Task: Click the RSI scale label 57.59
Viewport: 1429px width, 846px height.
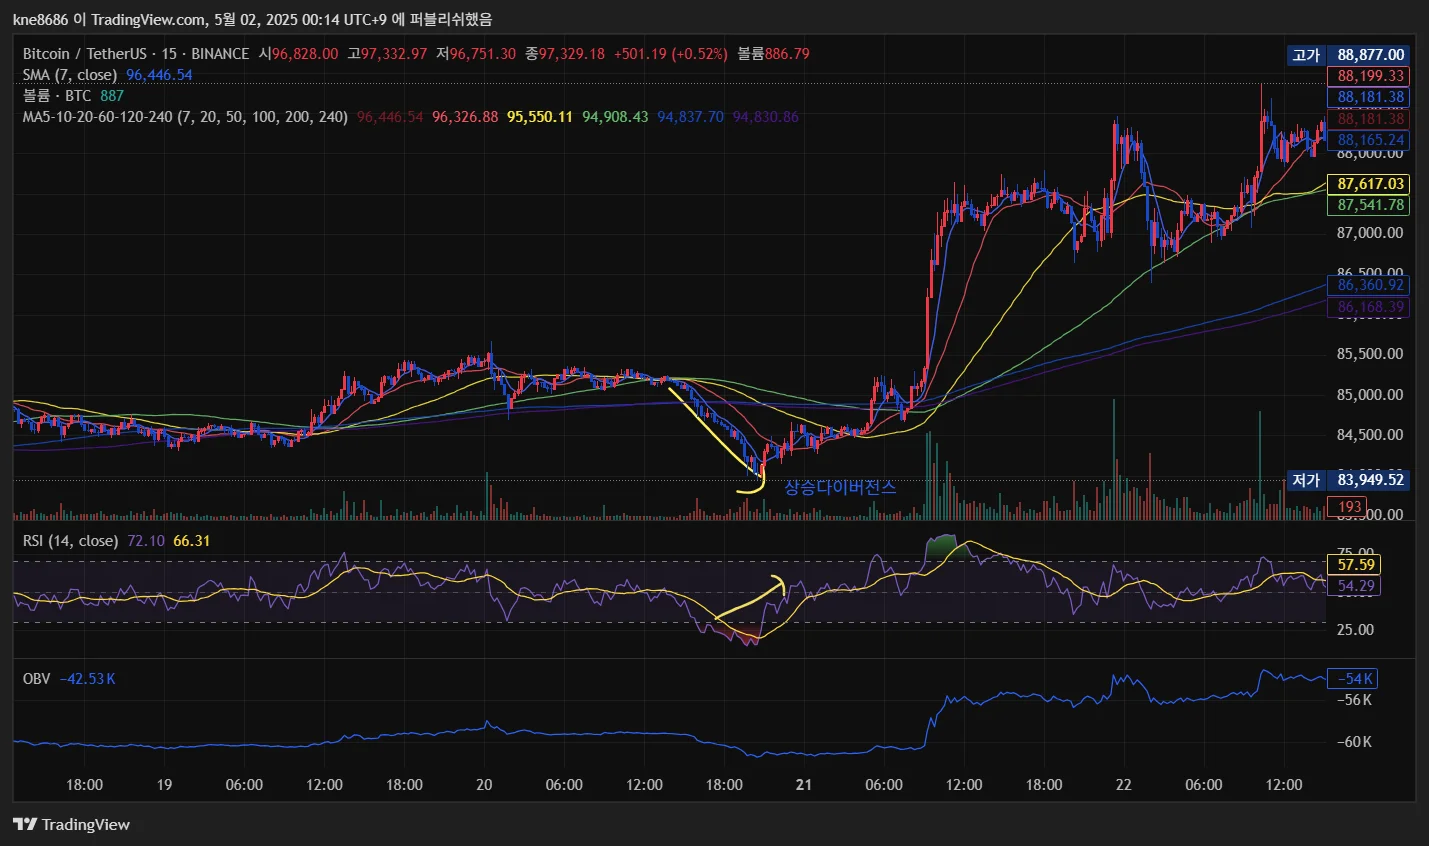Action: (1354, 565)
